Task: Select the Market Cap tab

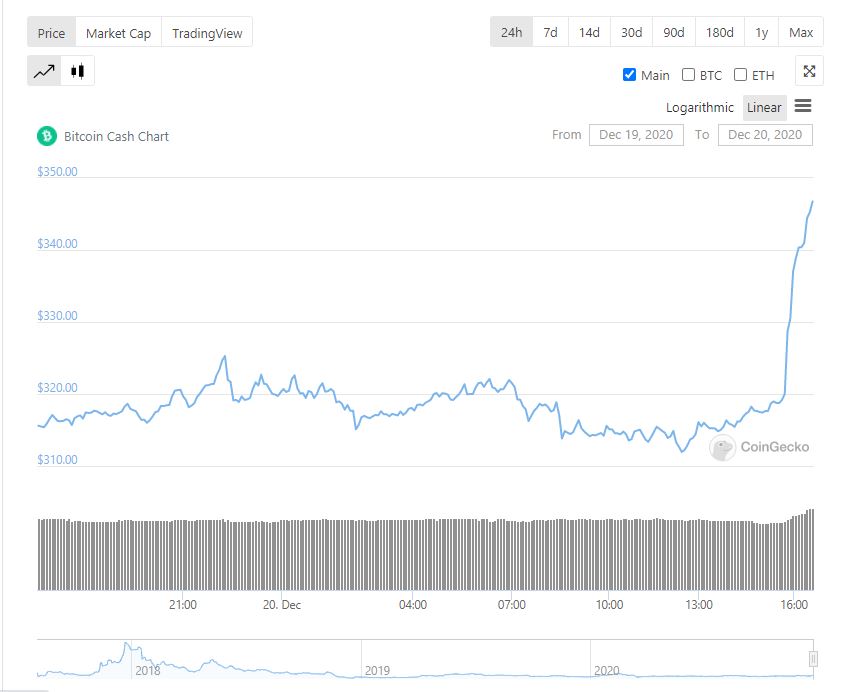Action: tap(118, 33)
